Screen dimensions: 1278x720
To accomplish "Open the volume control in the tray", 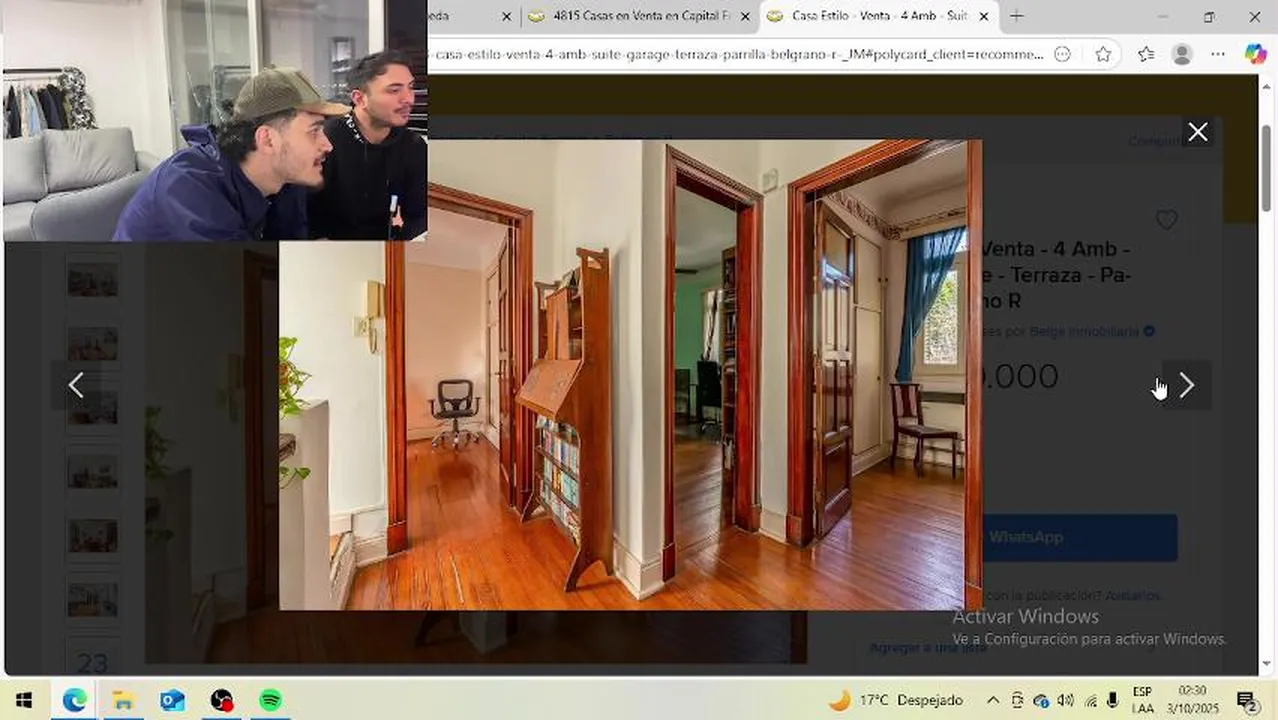I will [x=1065, y=700].
